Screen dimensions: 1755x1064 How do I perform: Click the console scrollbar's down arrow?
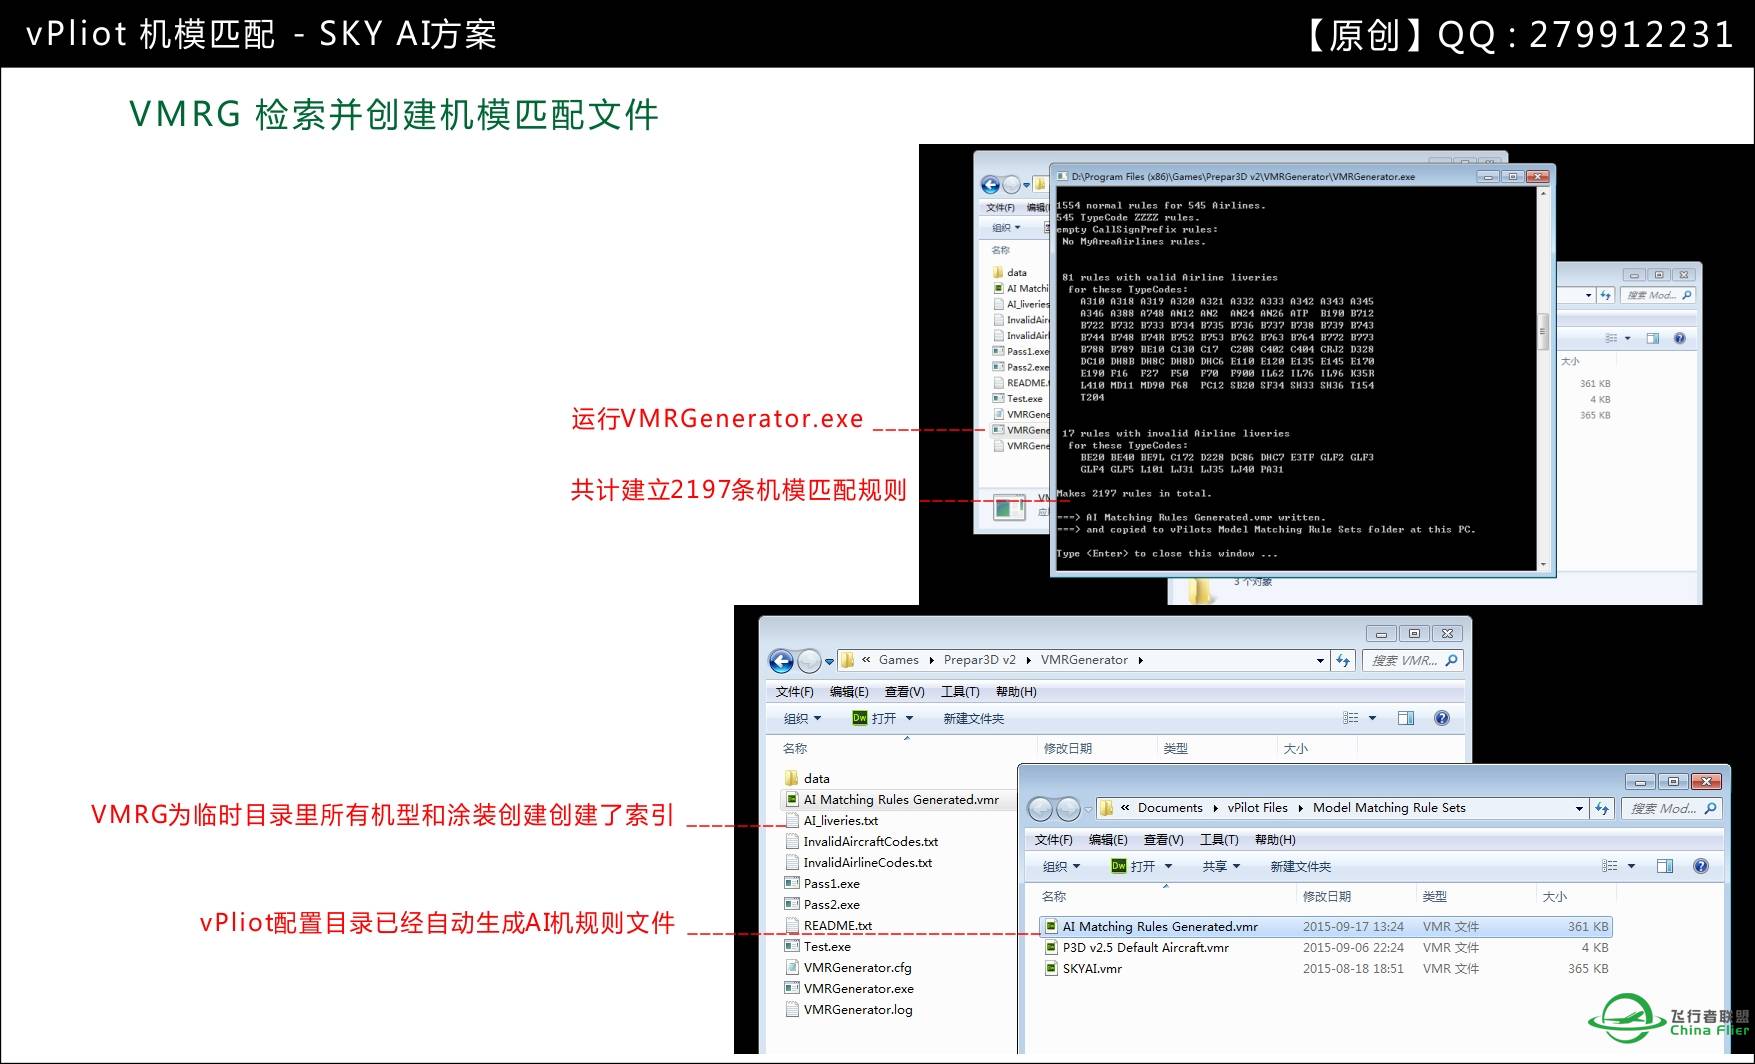click(x=1543, y=565)
